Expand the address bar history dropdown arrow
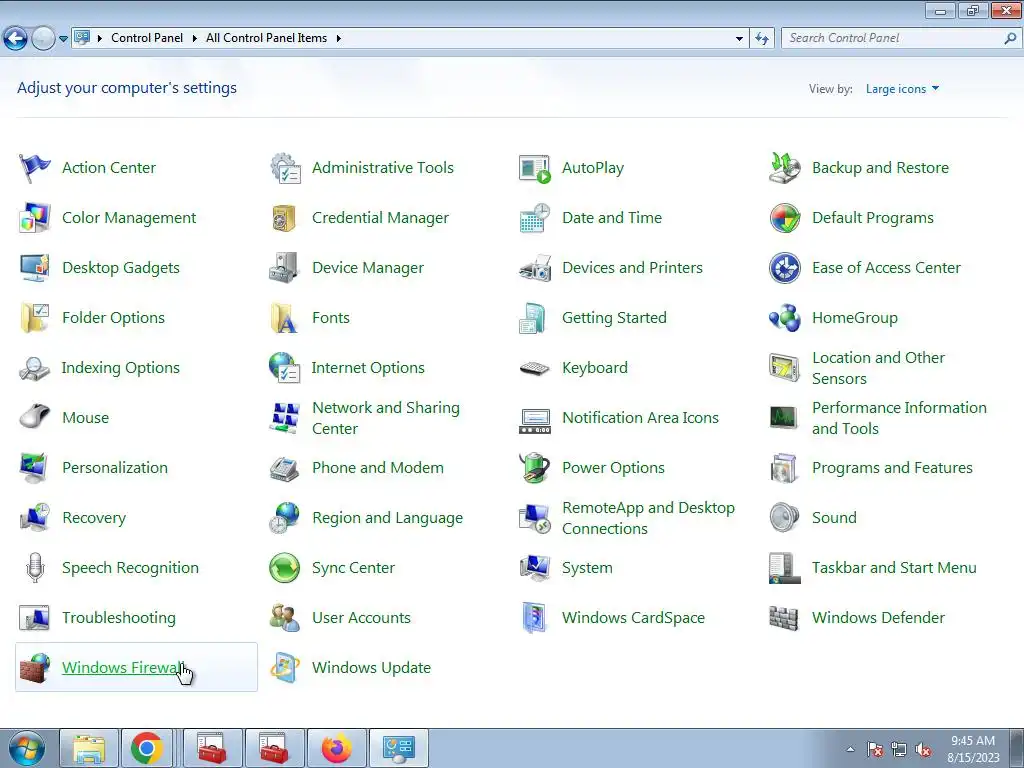Viewport: 1024px width, 768px height. click(x=739, y=39)
